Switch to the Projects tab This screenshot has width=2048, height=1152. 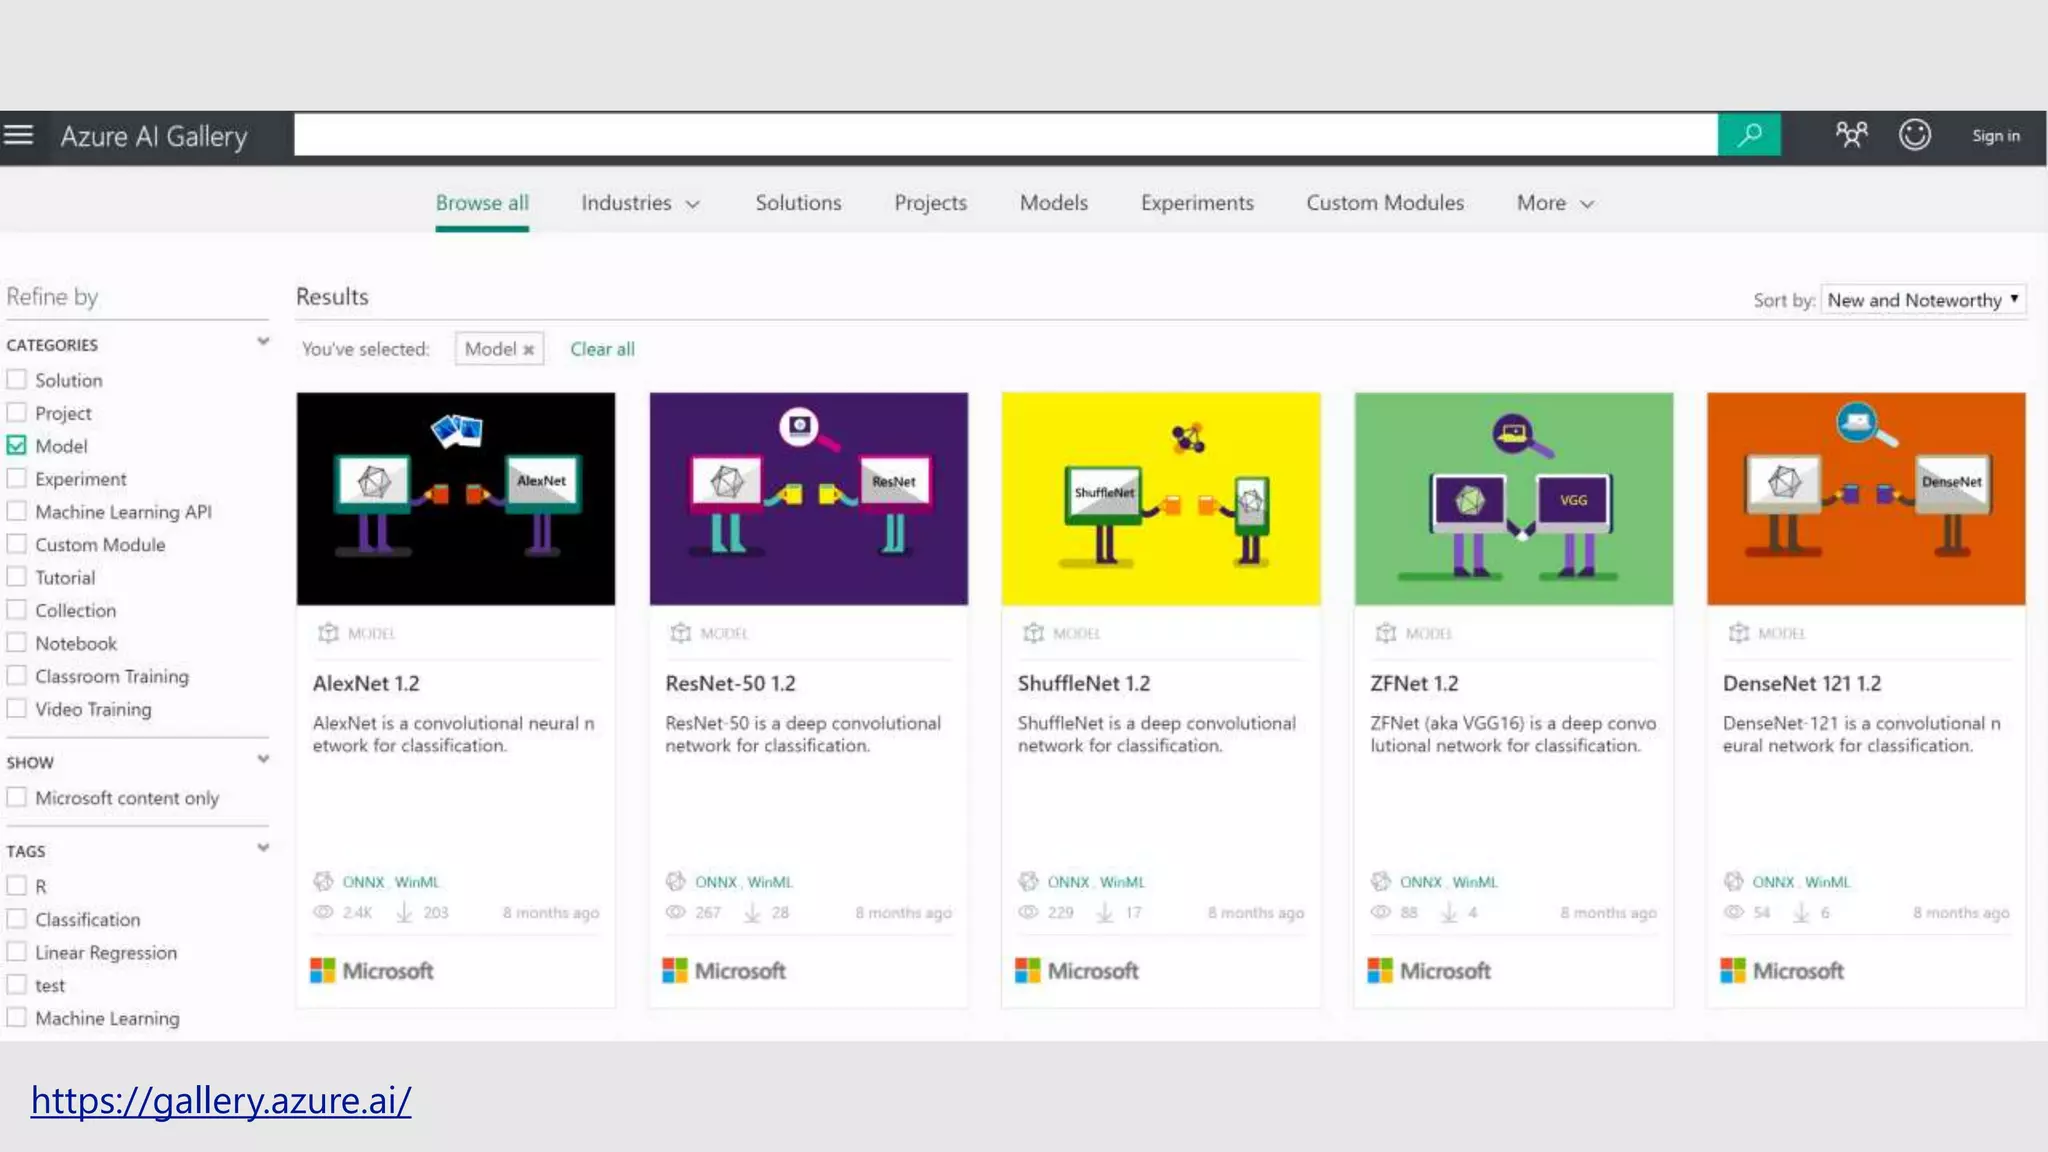[930, 203]
